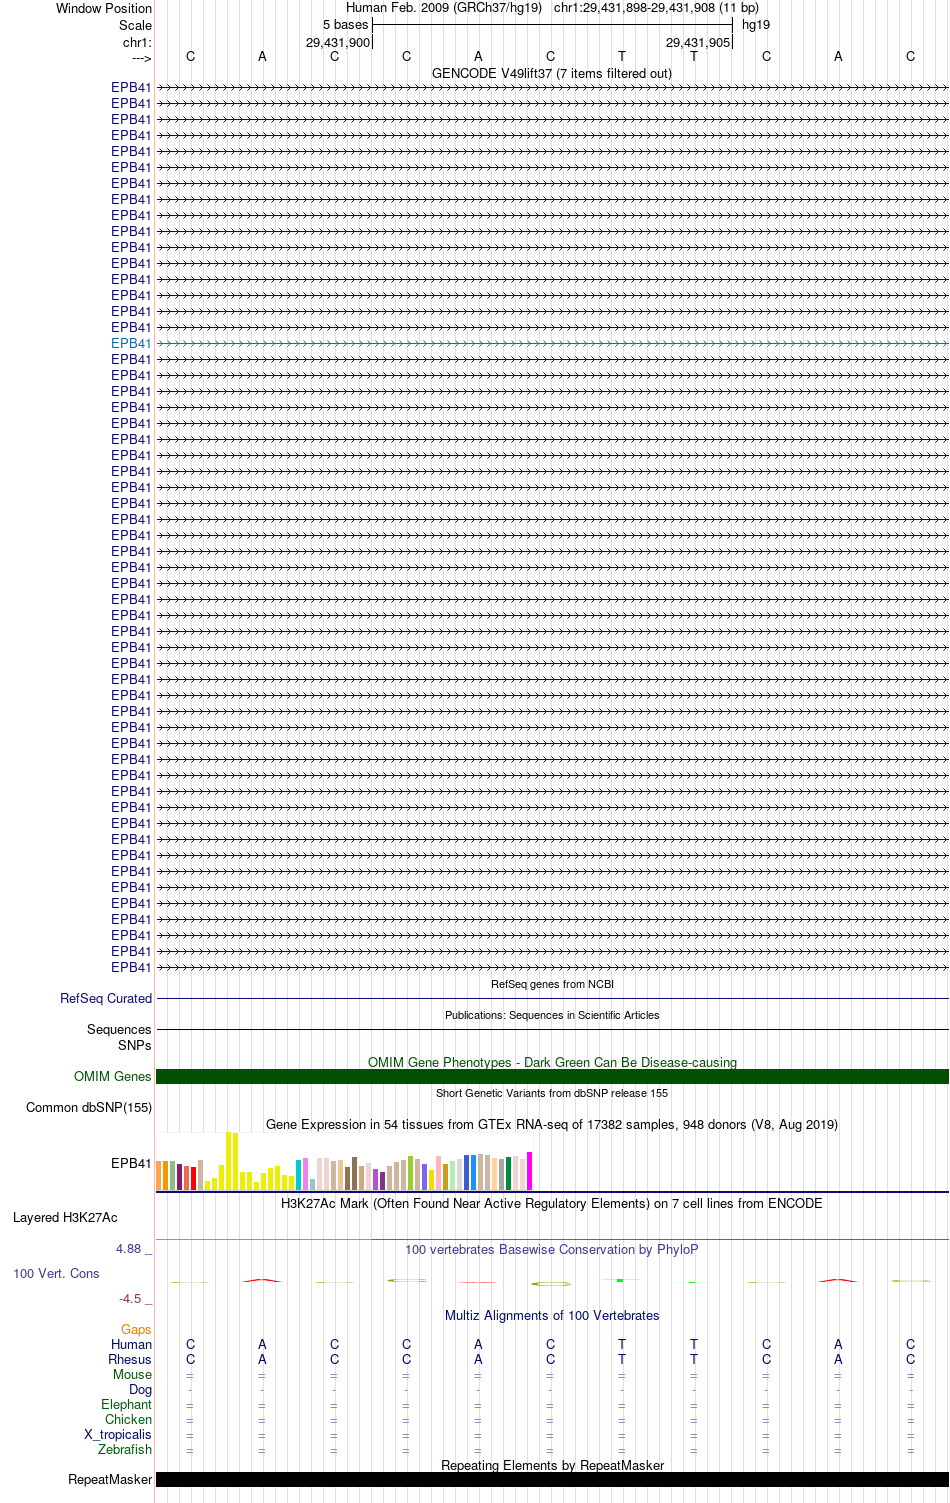This screenshot has width=950, height=1503.
Task: Open '100 vertebrates Basewise Conservation by PhyloP'
Action: point(552,1249)
